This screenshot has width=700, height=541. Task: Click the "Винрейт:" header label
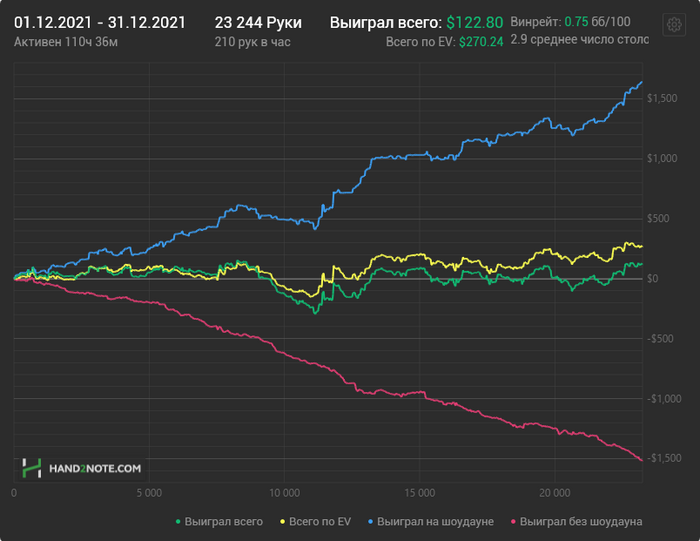coord(536,21)
